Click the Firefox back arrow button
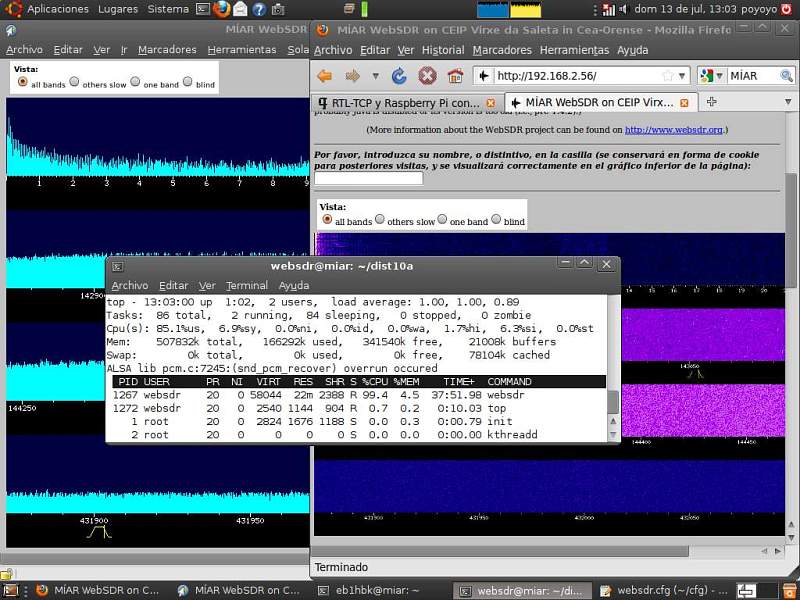 tap(324, 76)
